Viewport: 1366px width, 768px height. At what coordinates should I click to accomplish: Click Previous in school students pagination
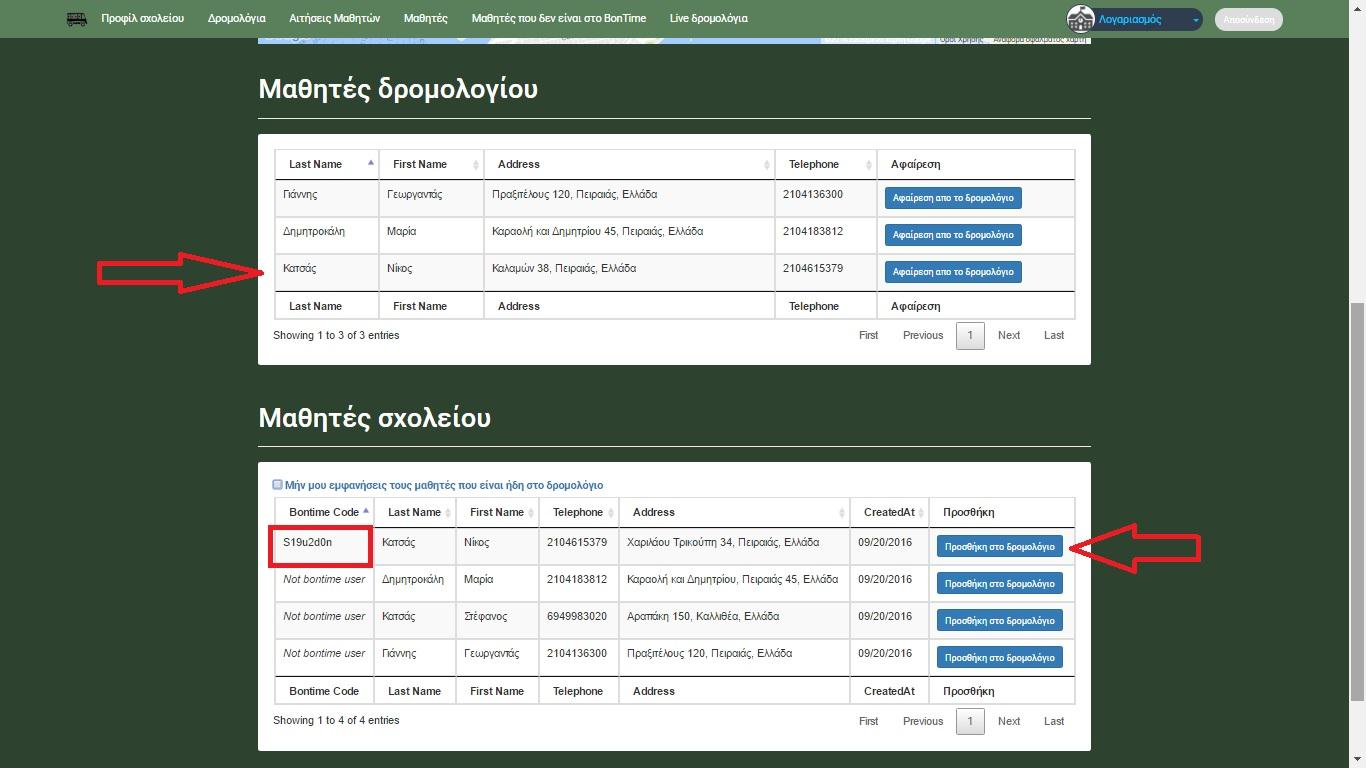tap(923, 721)
